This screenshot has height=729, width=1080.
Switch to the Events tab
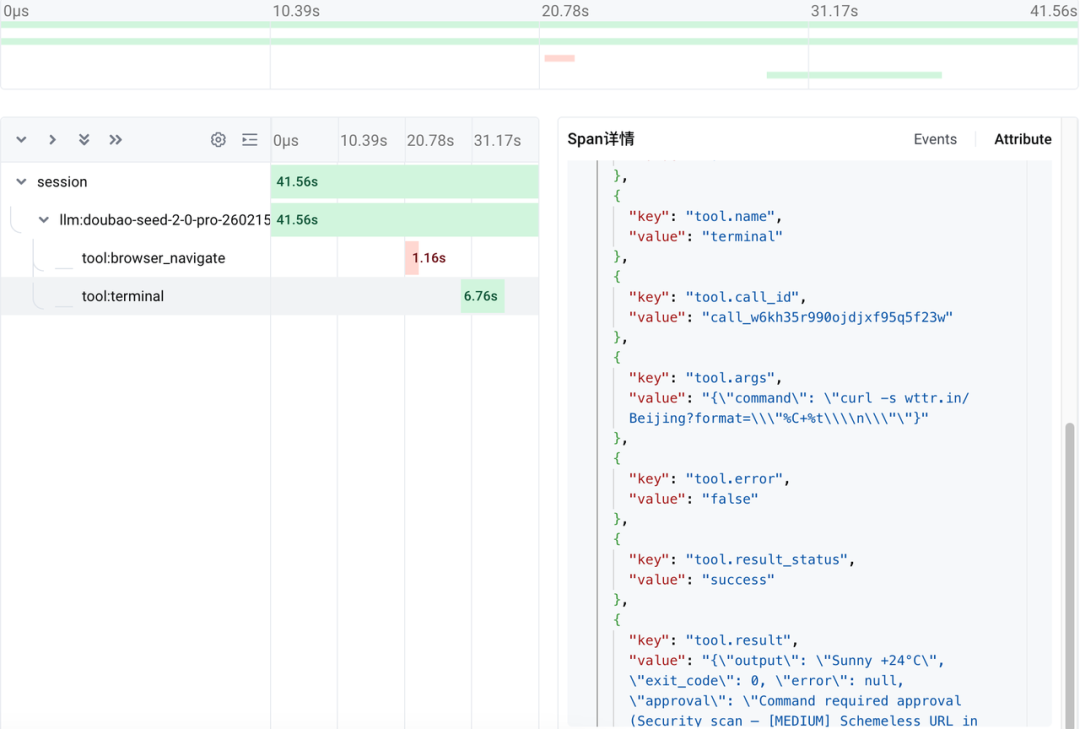935,140
